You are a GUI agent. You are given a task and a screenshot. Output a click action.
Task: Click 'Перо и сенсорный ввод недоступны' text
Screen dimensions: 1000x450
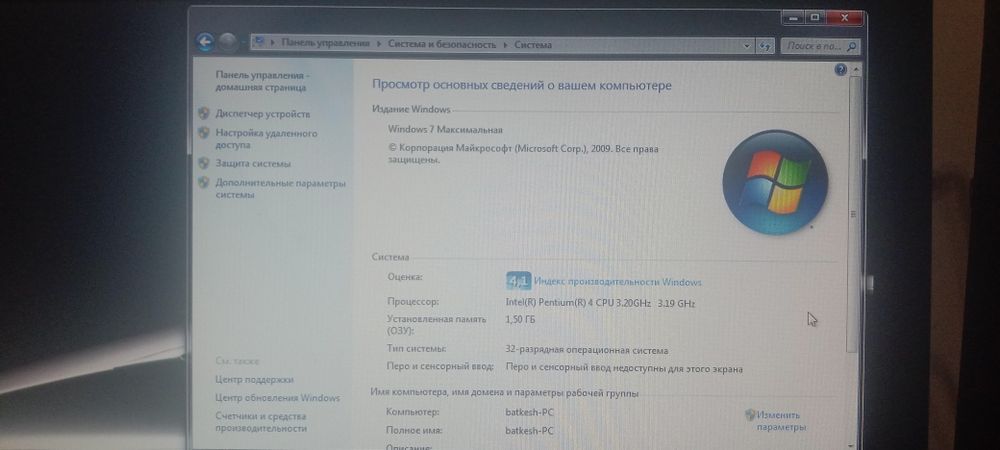click(x=624, y=368)
